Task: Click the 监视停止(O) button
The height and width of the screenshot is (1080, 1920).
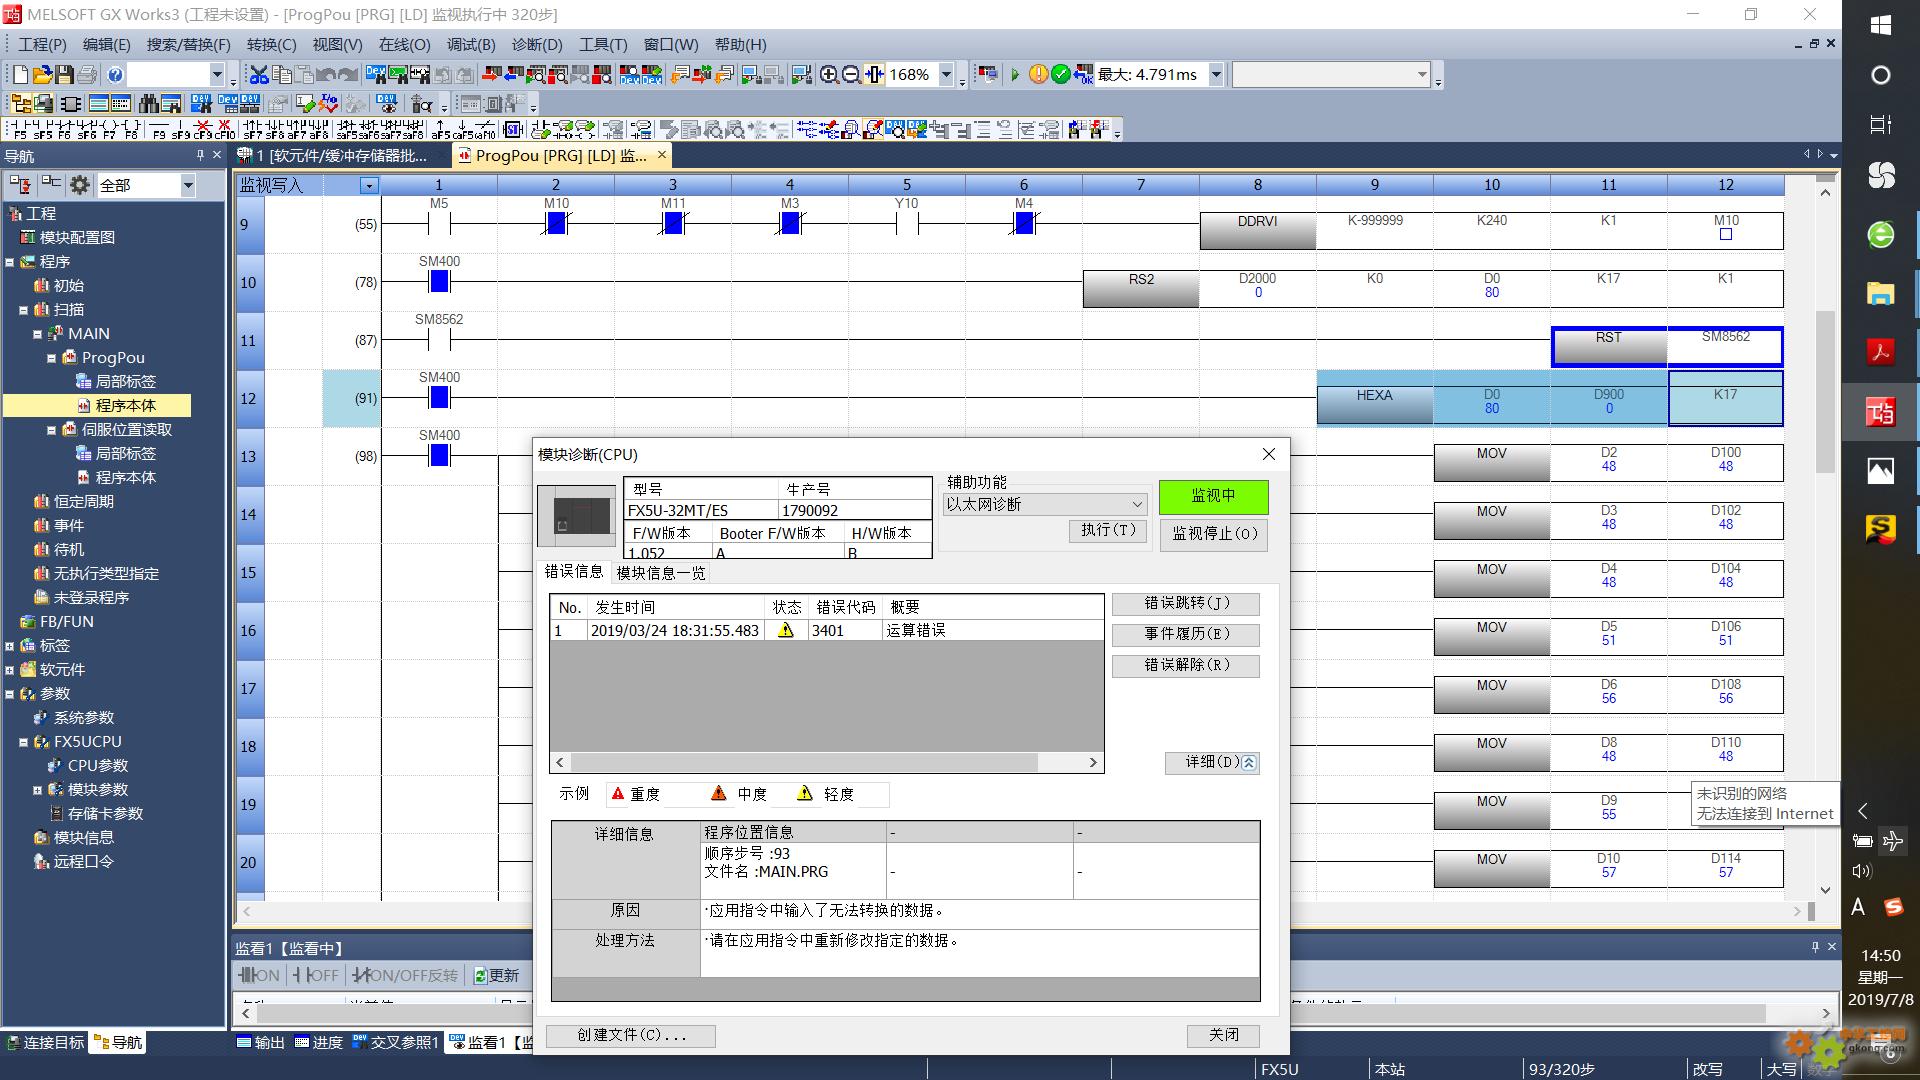Action: point(1214,534)
